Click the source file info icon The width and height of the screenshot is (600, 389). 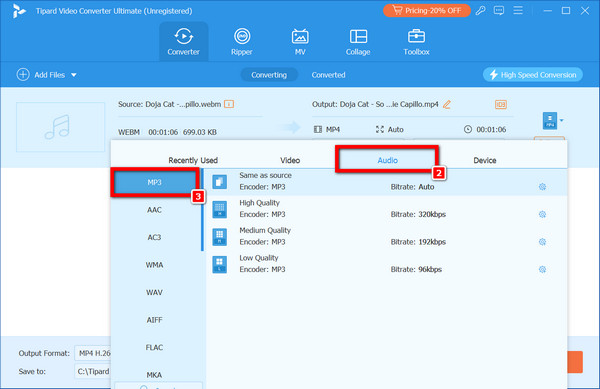click(229, 104)
